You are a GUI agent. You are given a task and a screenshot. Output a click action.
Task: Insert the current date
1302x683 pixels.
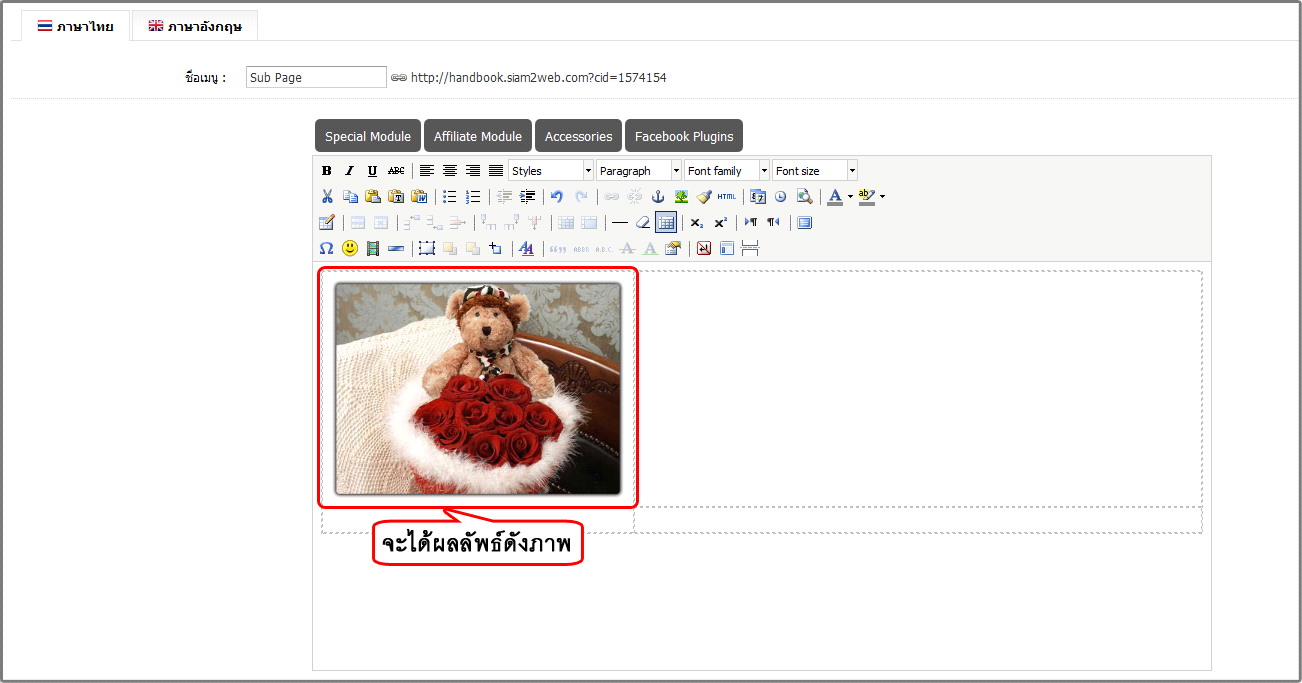coord(757,197)
